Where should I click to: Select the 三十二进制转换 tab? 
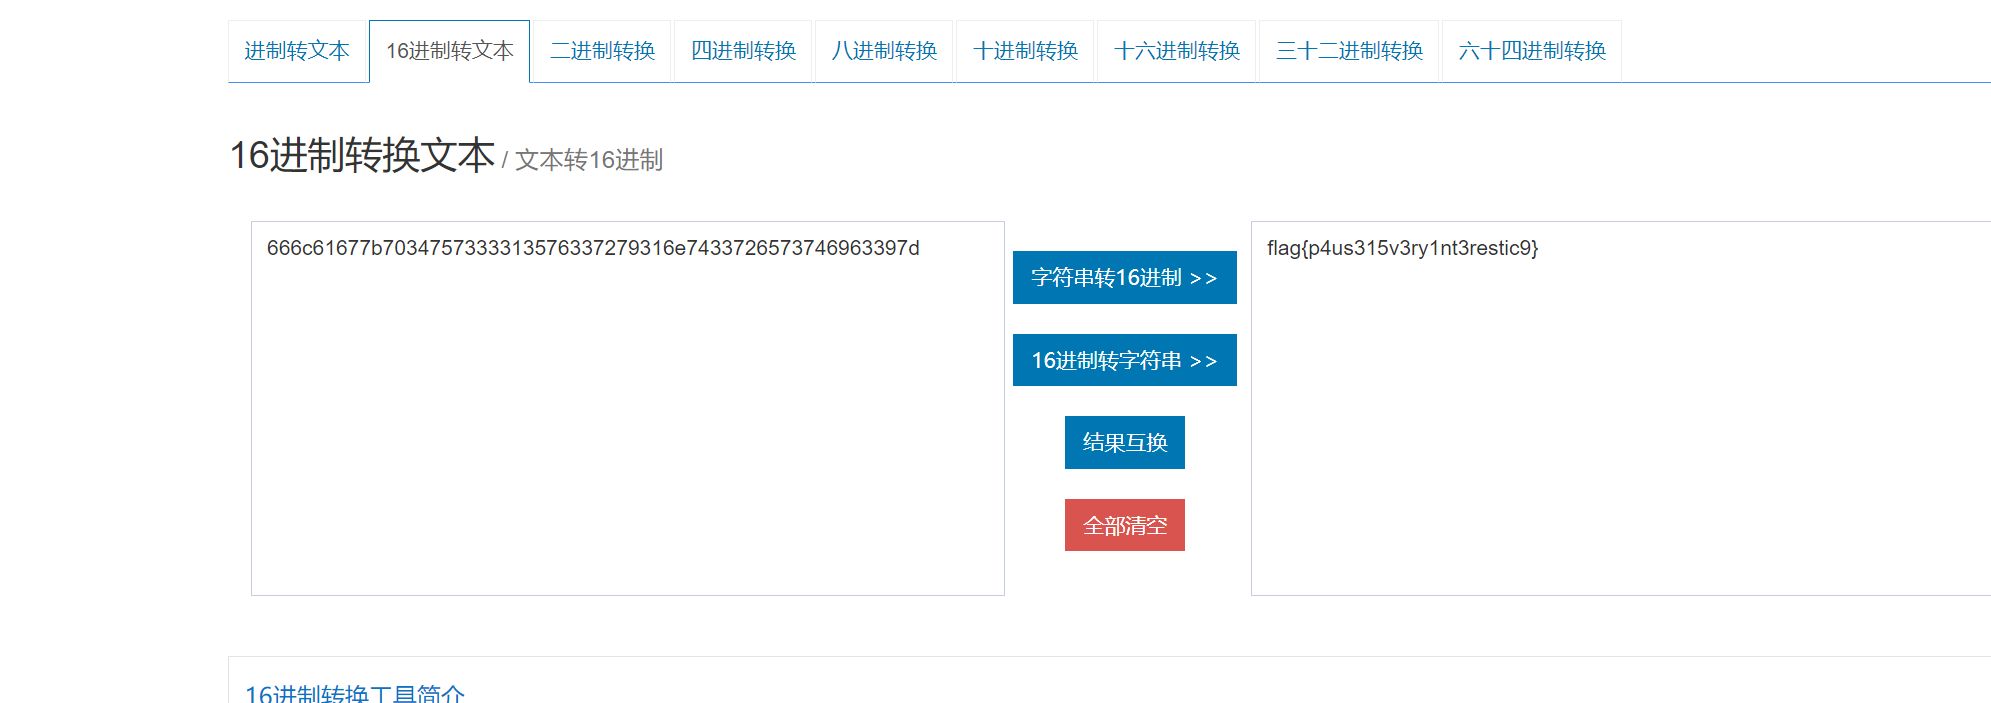coord(1349,51)
